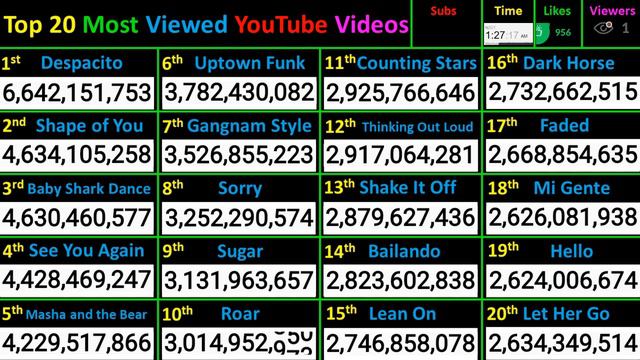Select the Roar title

tap(240, 314)
